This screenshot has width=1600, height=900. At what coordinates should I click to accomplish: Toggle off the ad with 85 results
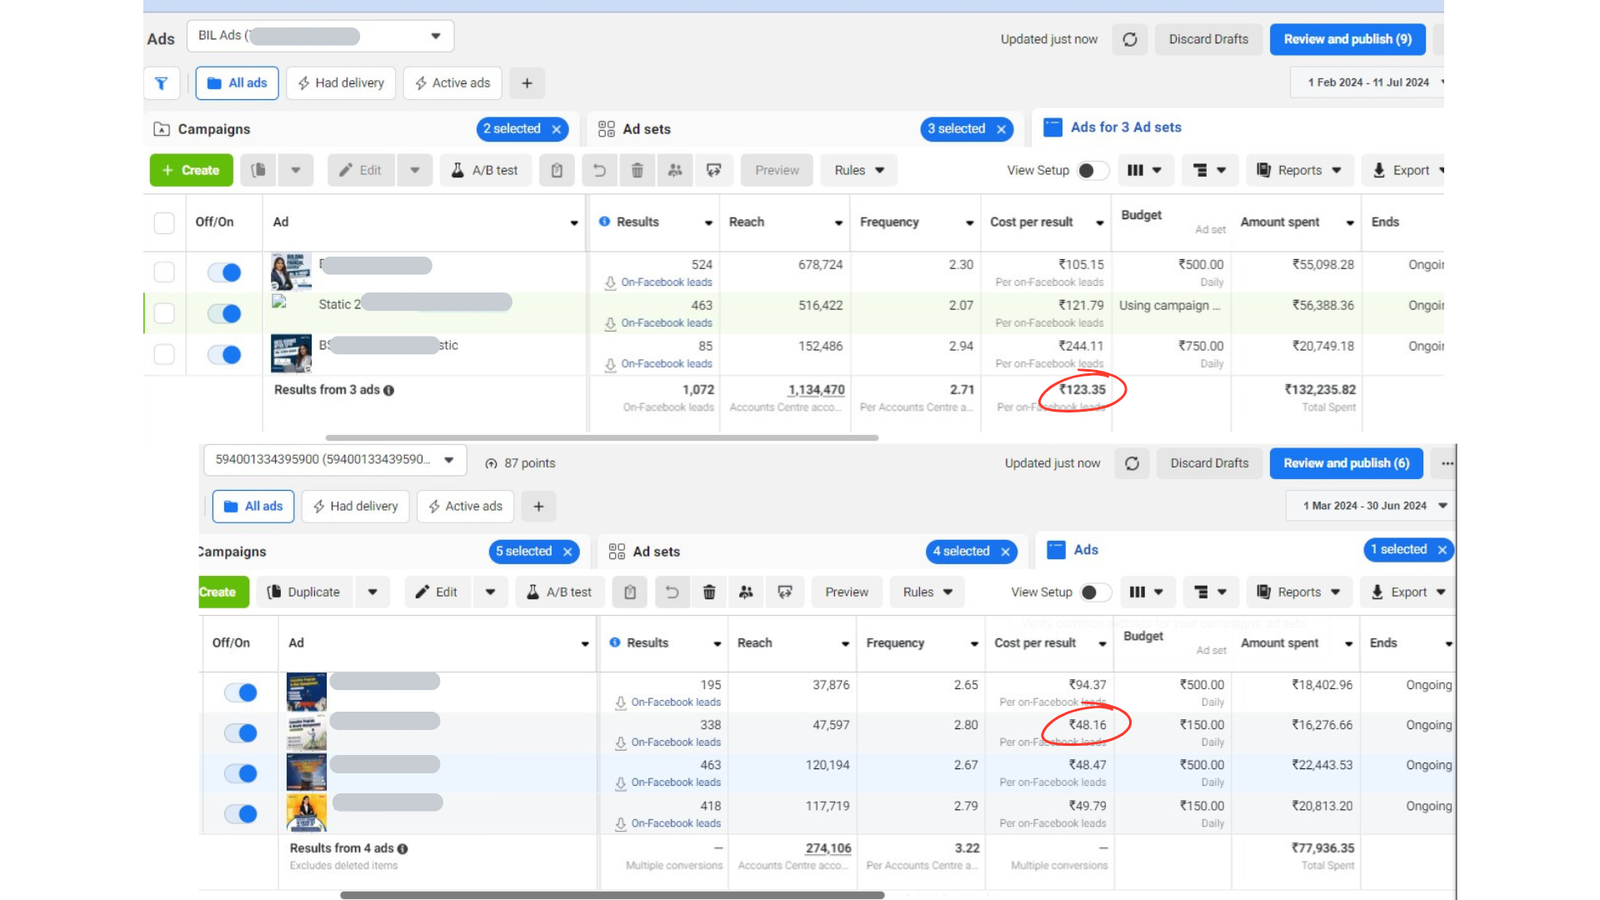click(224, 354)
